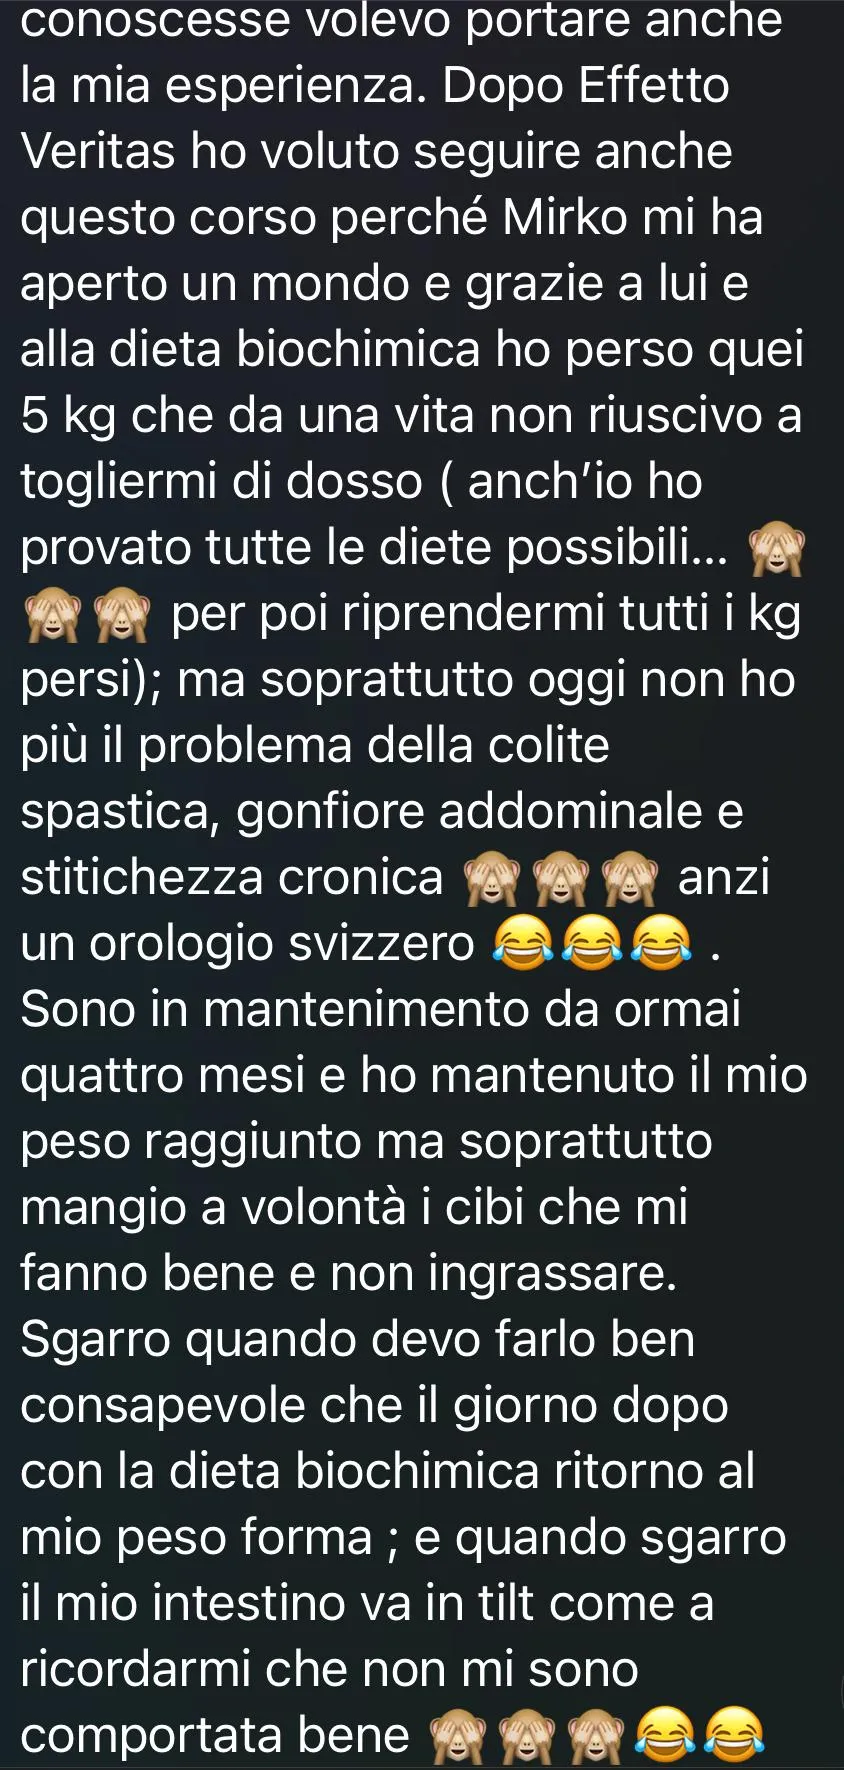Click the monkey emoji right before 'per poi'
844x1770 pixels.
[121, 617]
